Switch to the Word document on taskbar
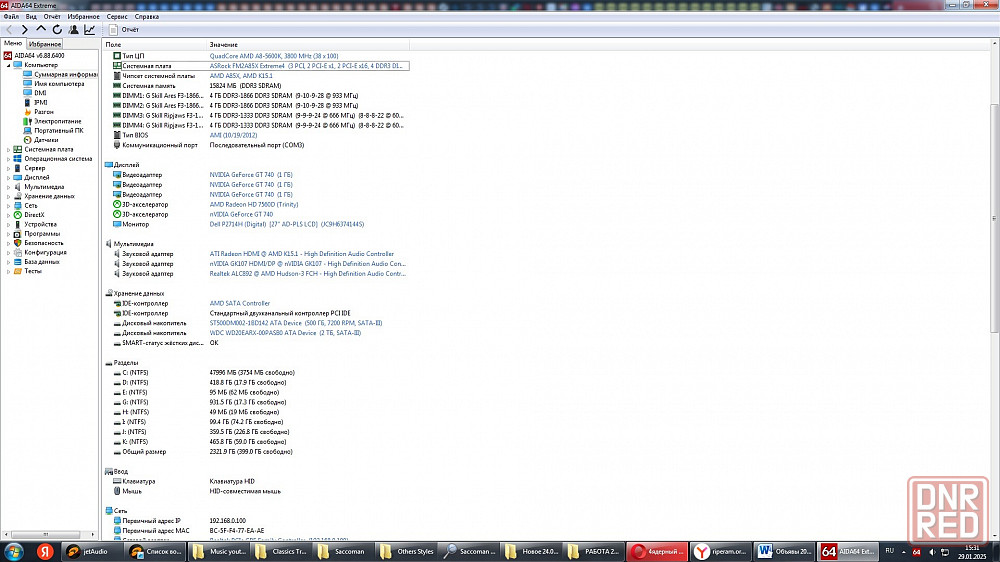 [784, 552]
